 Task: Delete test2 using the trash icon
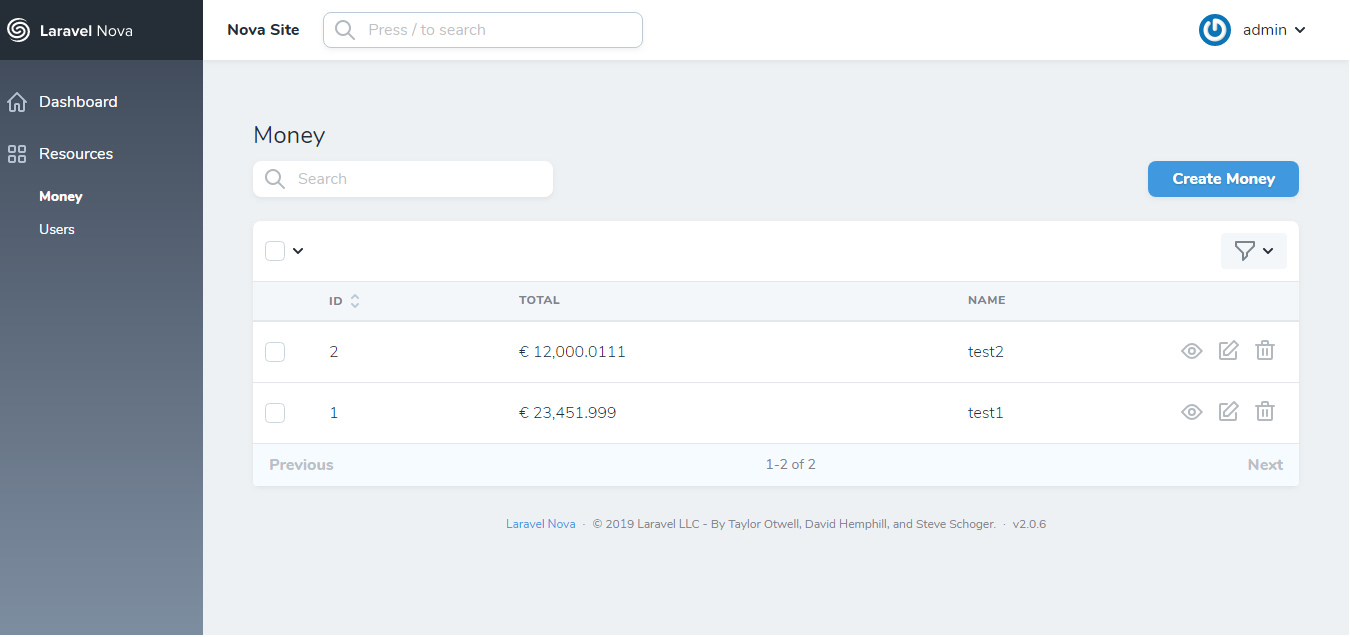pos(1265,351)
